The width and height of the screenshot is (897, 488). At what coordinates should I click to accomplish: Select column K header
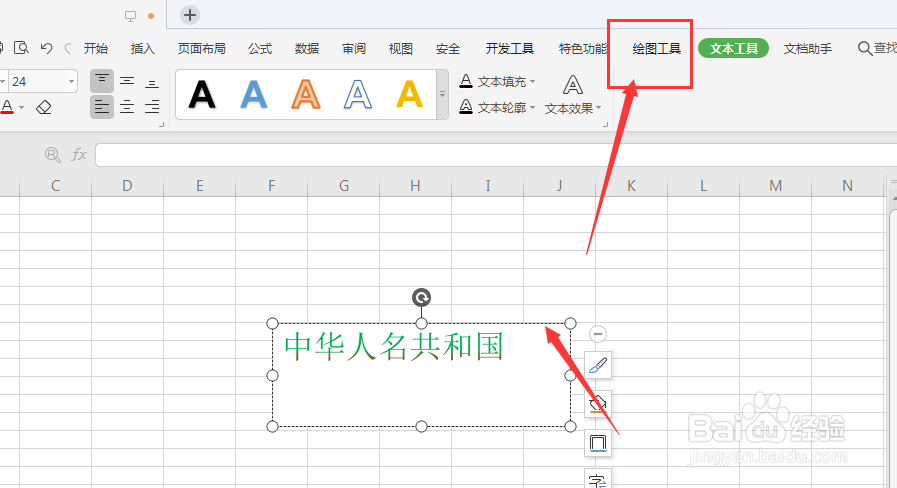pos(631,186)
